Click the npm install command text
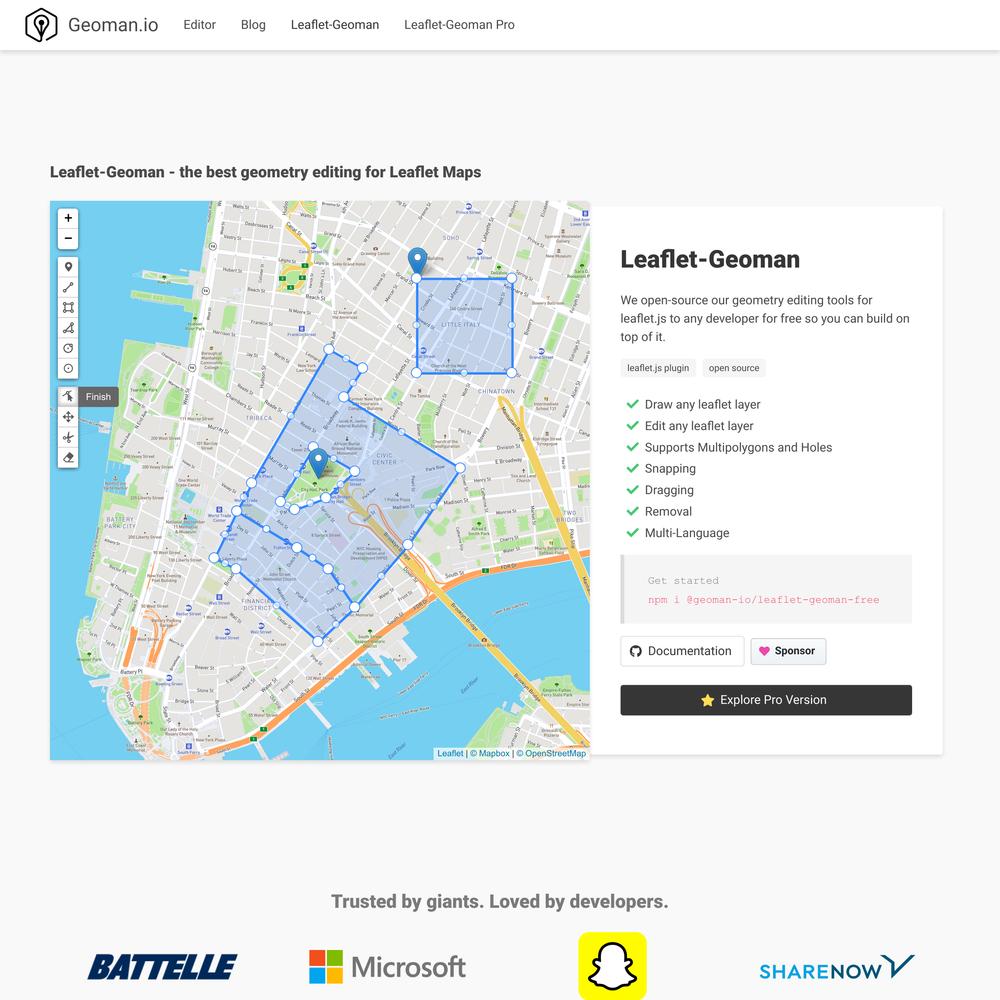This screenshot has width=1000, height=1000. tap(763, 599)
